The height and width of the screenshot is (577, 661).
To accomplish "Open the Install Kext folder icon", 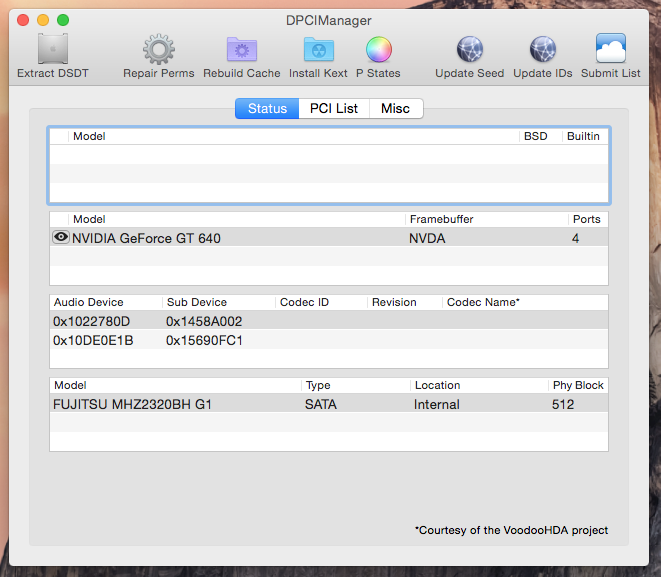I will click(x=319, y=49).
